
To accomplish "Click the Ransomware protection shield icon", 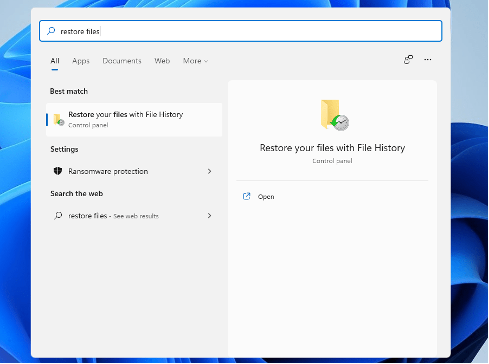I will pyautogui.click(x=58, y=171).
